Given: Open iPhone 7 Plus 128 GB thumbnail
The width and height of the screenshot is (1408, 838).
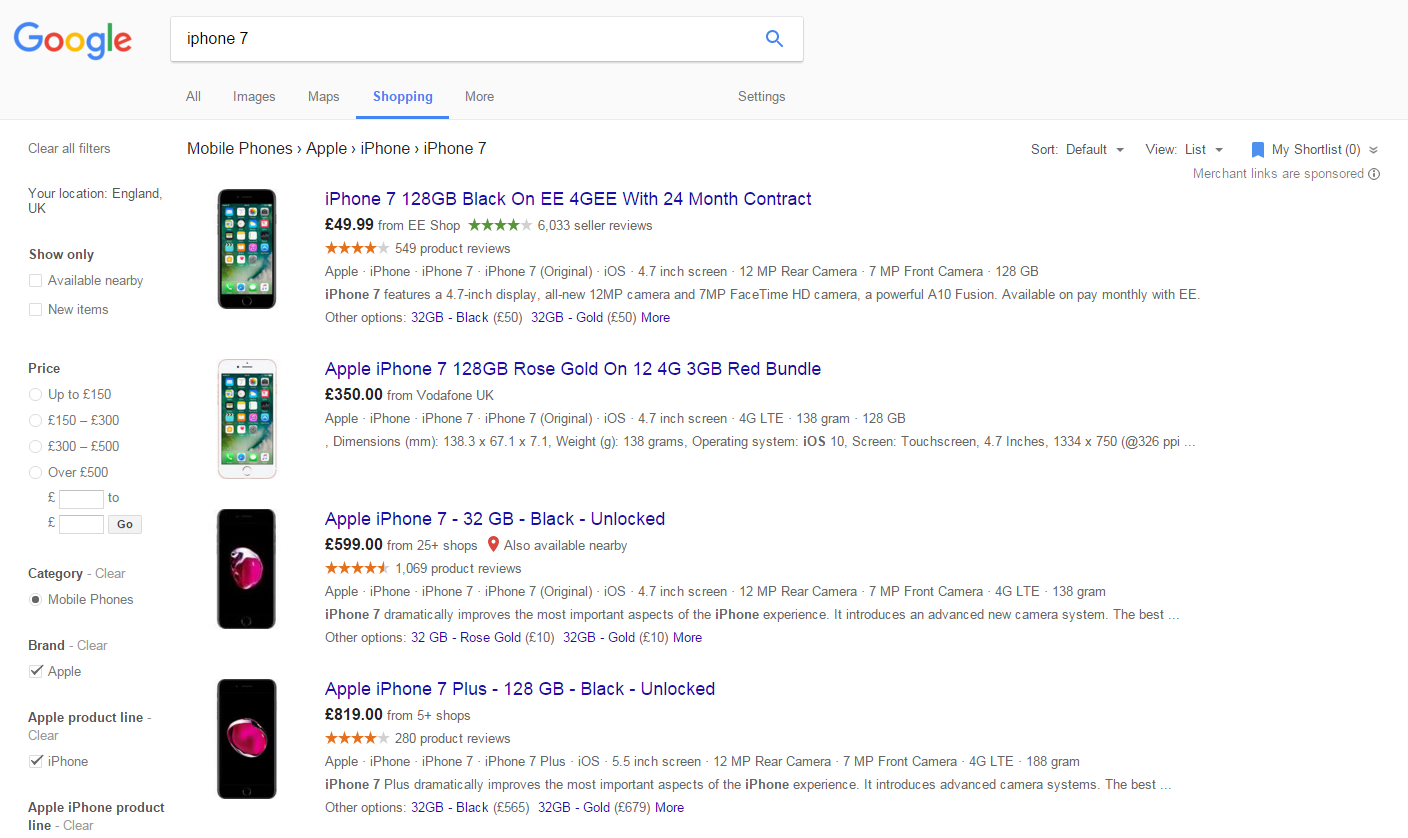Looking at the screenshot, I should point(247,739).
